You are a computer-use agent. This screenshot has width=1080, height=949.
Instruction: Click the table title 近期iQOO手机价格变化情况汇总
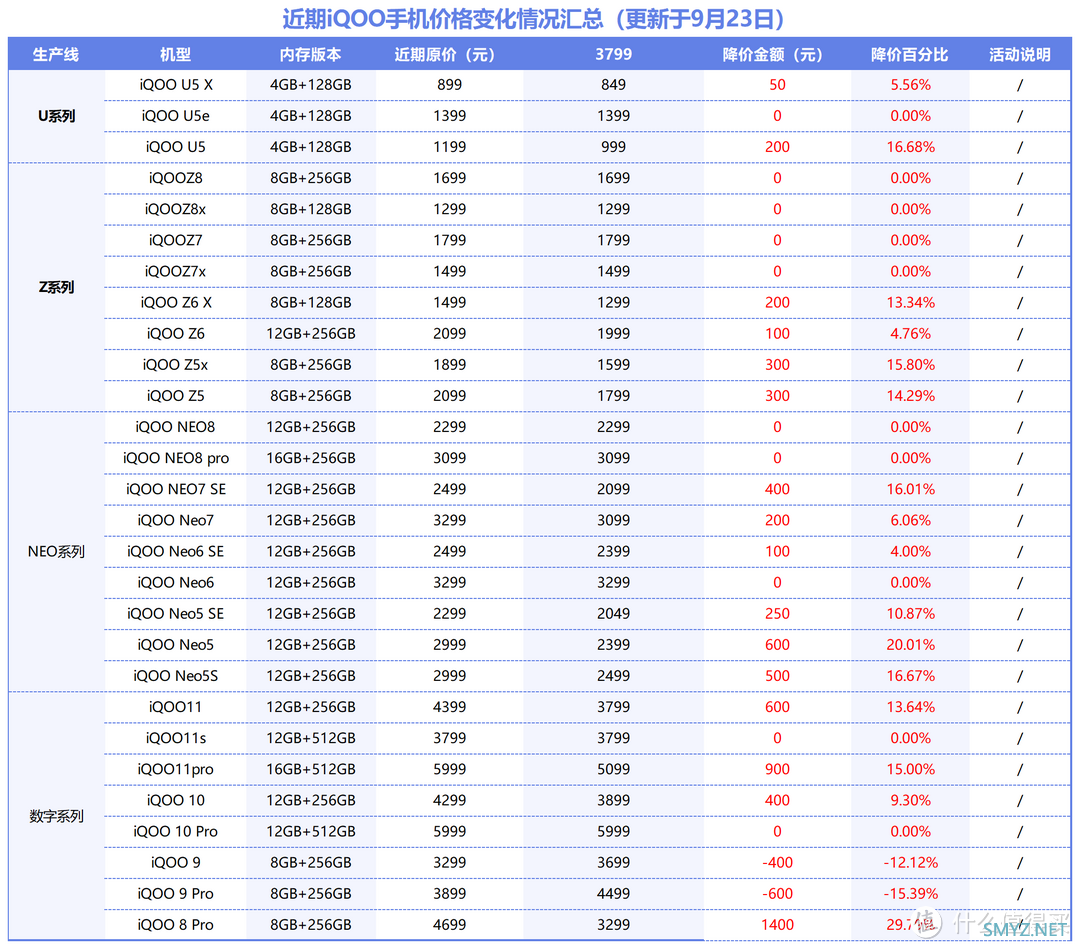[442, 19]
